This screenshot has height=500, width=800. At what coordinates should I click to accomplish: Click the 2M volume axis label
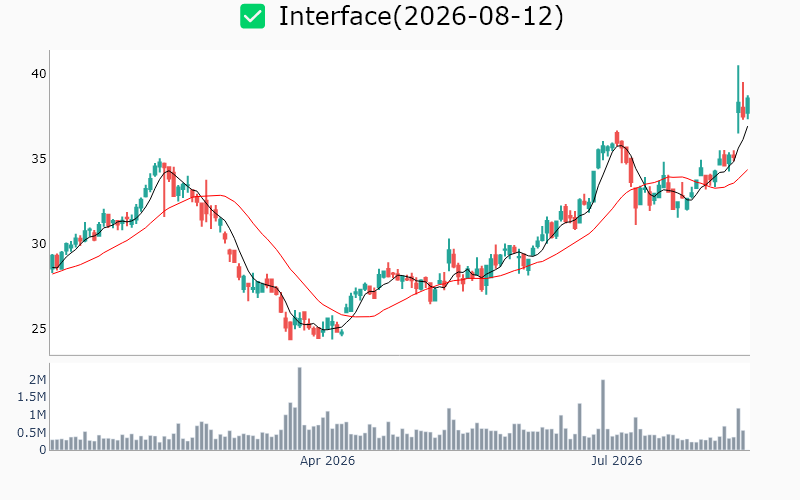[x=38, y=380]
